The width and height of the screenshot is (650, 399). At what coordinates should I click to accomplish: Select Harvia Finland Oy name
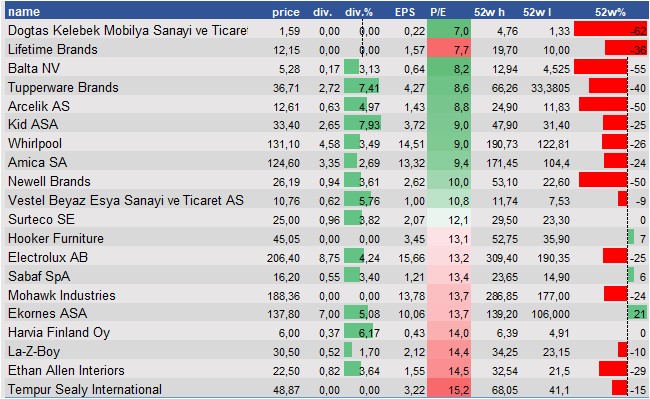point(59,332)
